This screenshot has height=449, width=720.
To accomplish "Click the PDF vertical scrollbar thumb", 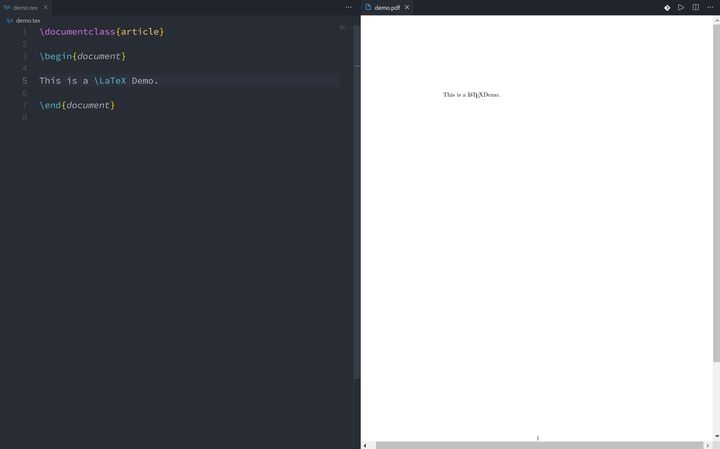I will (716, 193).
